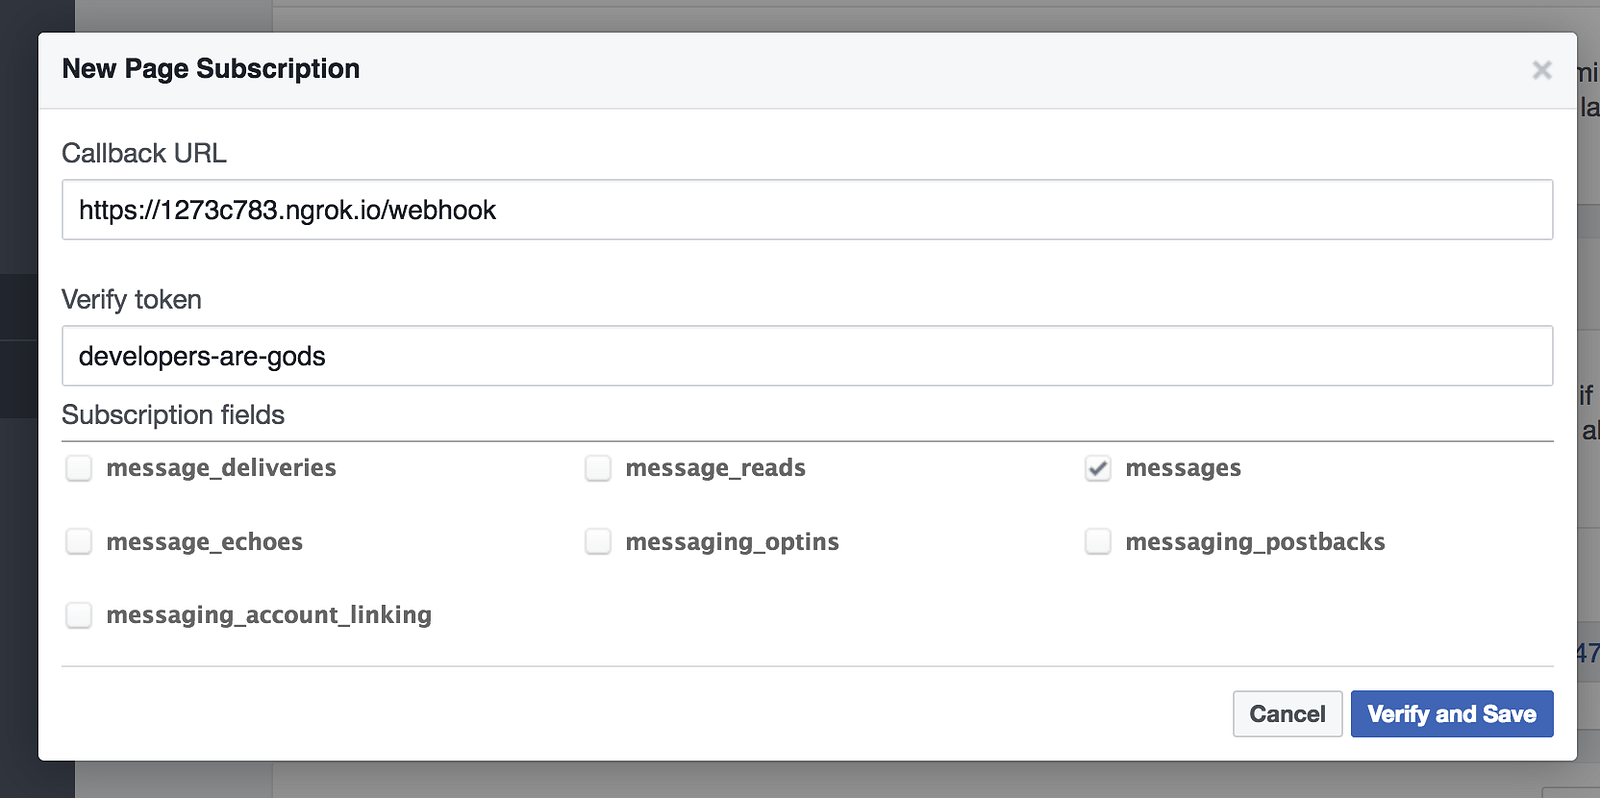Check the message_echoes box
This screenshot has width=1600, height=798.
[79, 542]
